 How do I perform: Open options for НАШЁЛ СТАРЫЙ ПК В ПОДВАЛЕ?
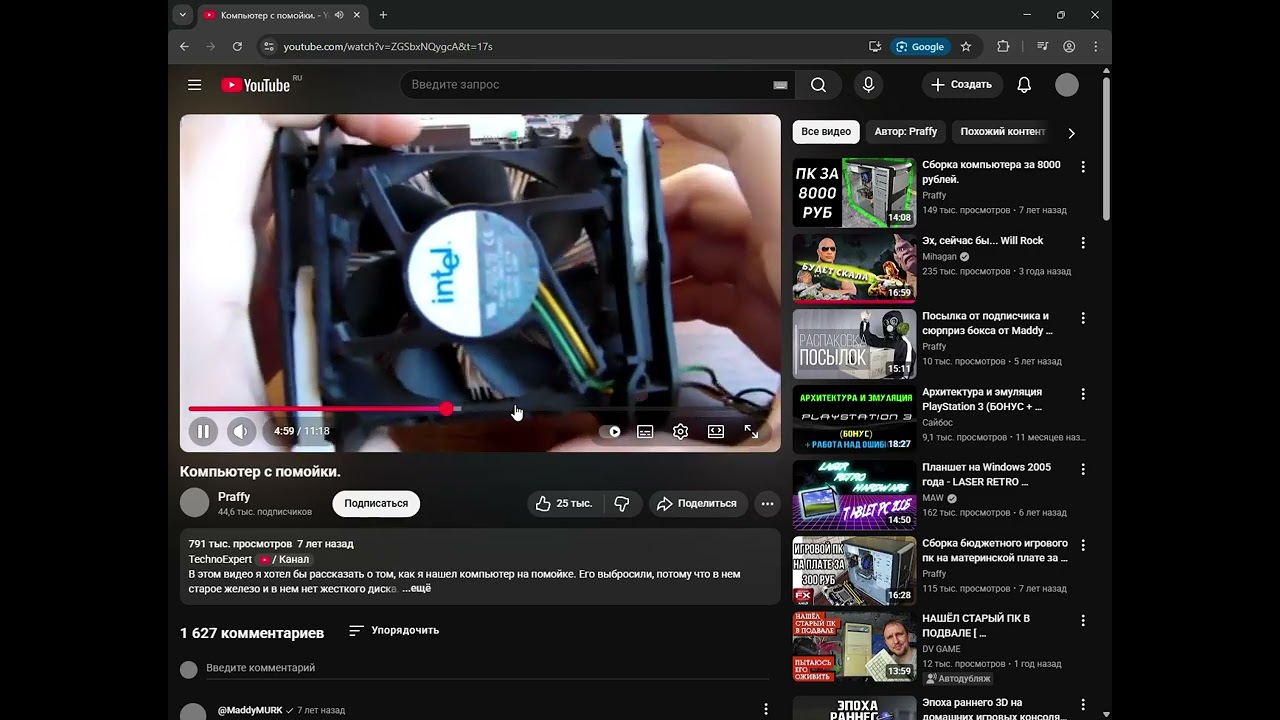tap(1082, 620)
